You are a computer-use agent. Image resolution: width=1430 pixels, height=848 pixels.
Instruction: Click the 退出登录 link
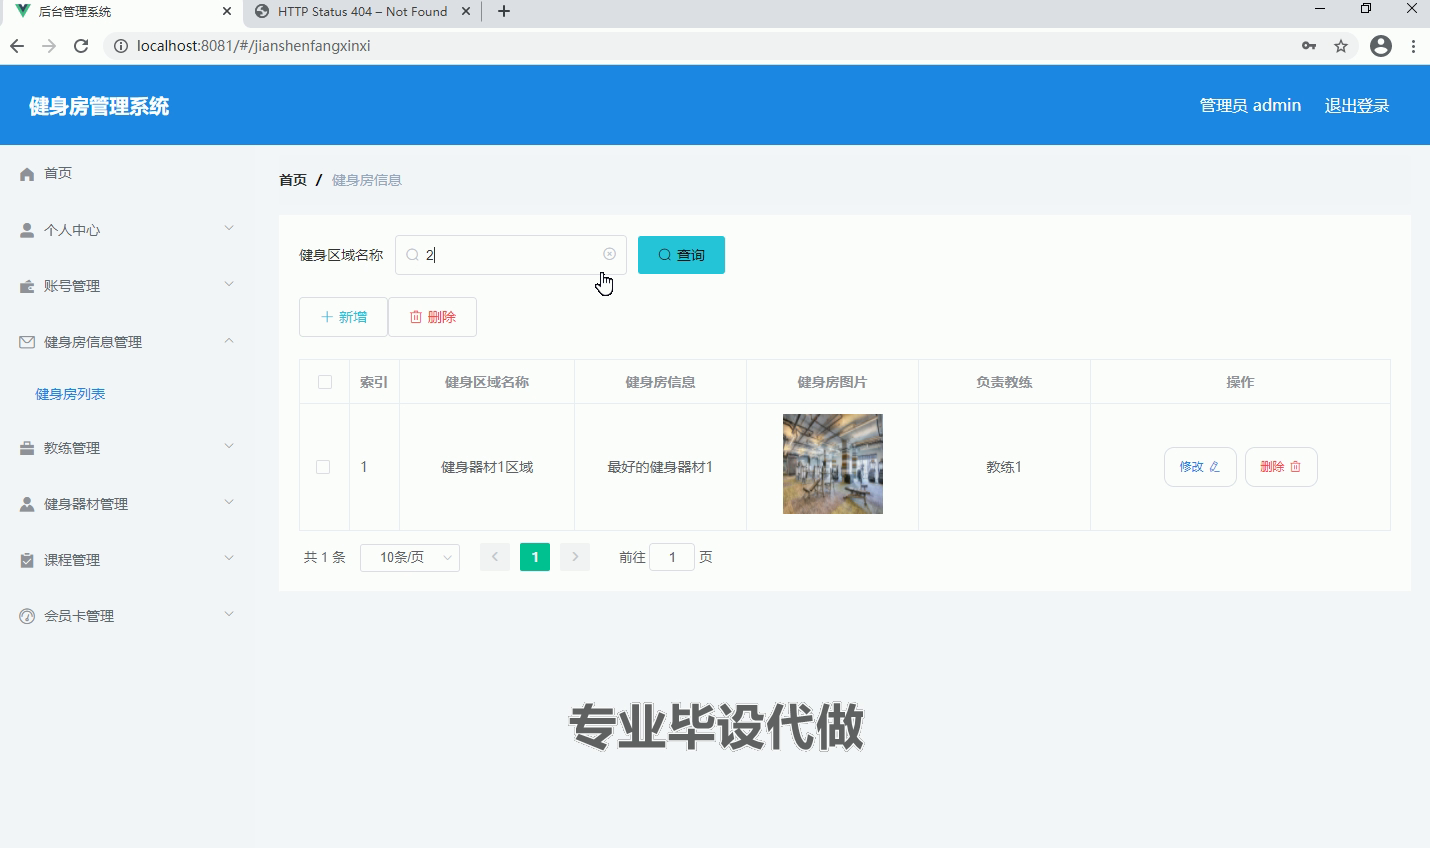coord(1357,106)
